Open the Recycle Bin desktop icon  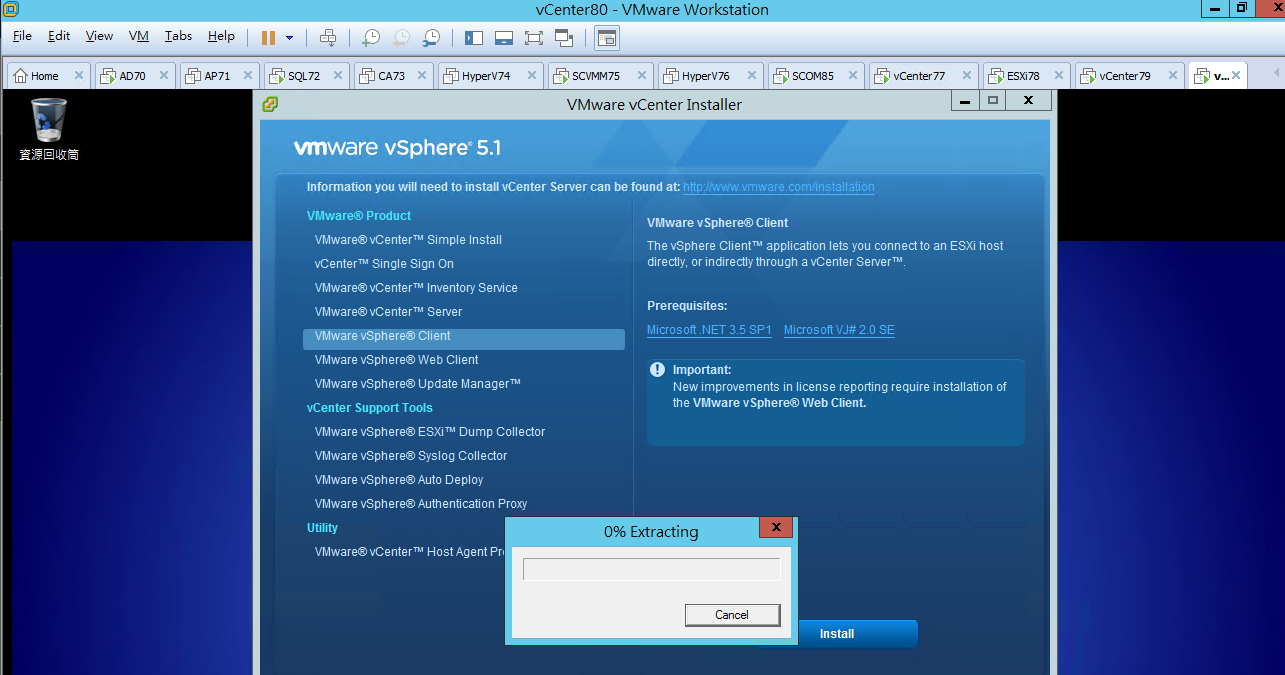pos(49,129)
